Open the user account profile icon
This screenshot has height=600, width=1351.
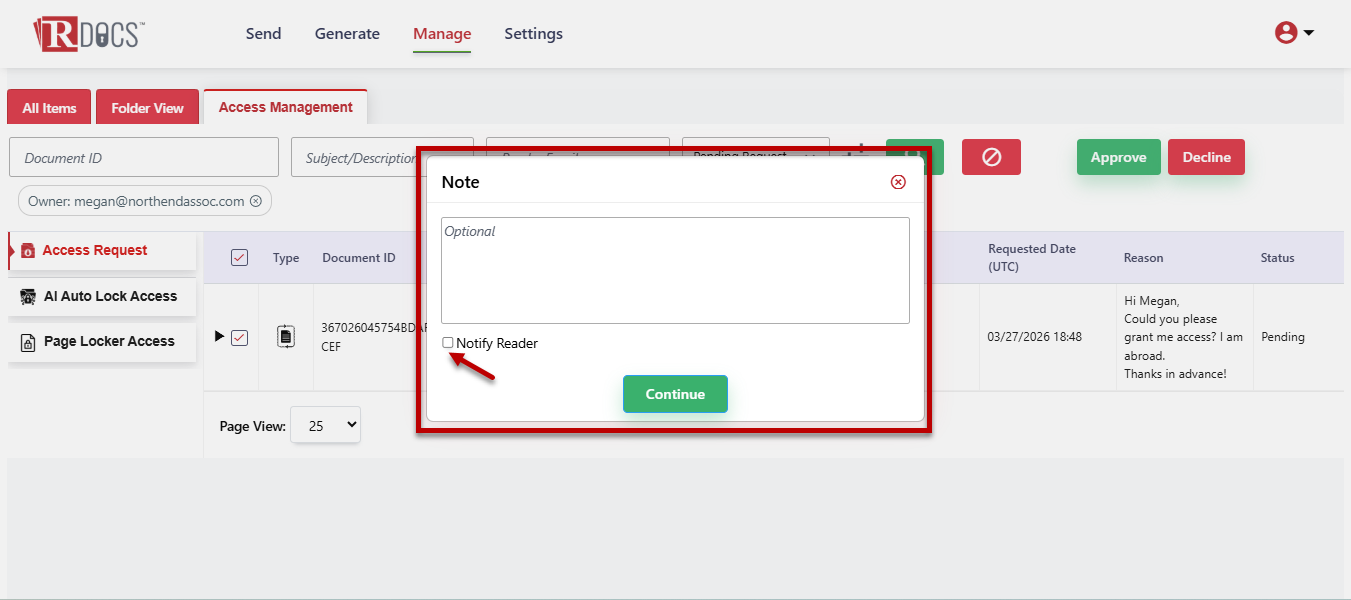pos(1286,33)
